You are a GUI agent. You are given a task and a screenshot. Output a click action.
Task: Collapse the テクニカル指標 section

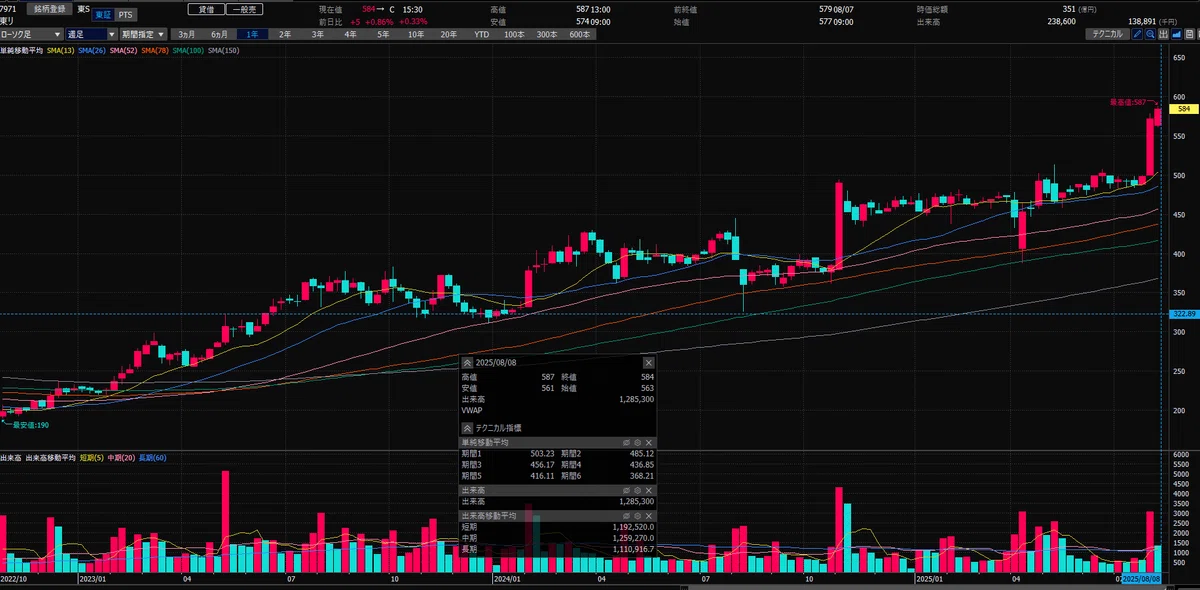pyautogui.click(x=467, y=427)
